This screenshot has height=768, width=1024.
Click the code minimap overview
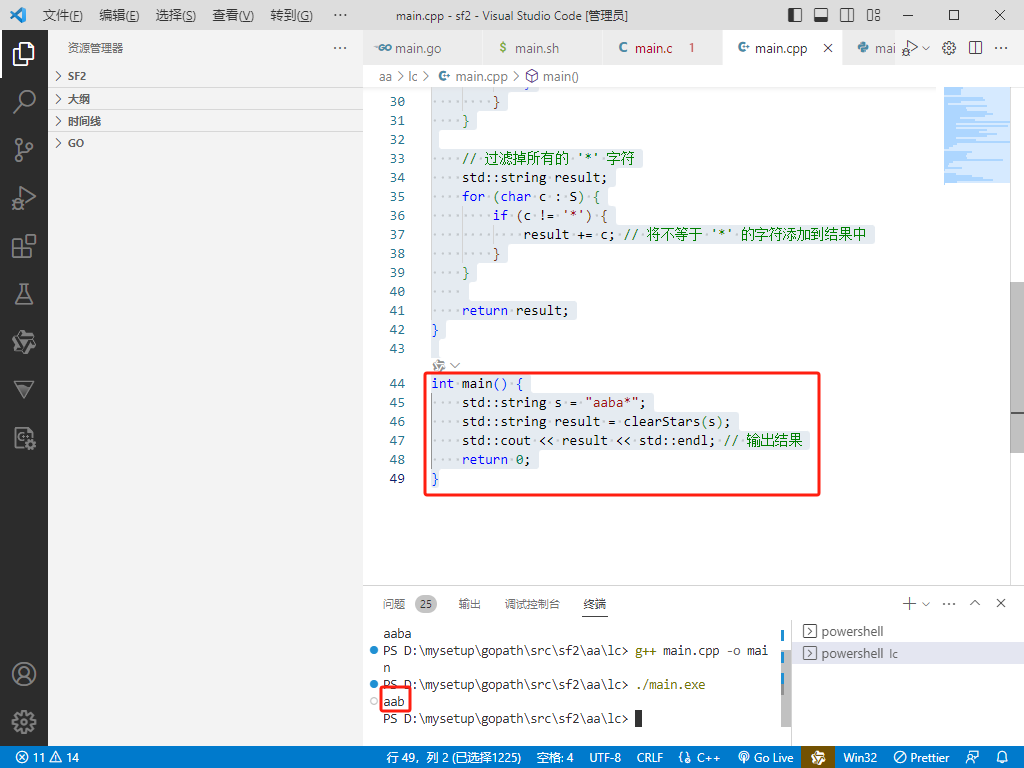976,136
